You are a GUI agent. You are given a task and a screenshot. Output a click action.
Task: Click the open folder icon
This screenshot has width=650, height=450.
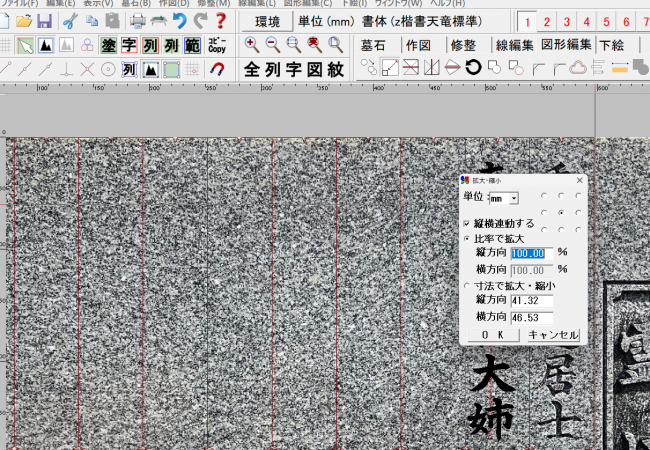pos(25,21)
